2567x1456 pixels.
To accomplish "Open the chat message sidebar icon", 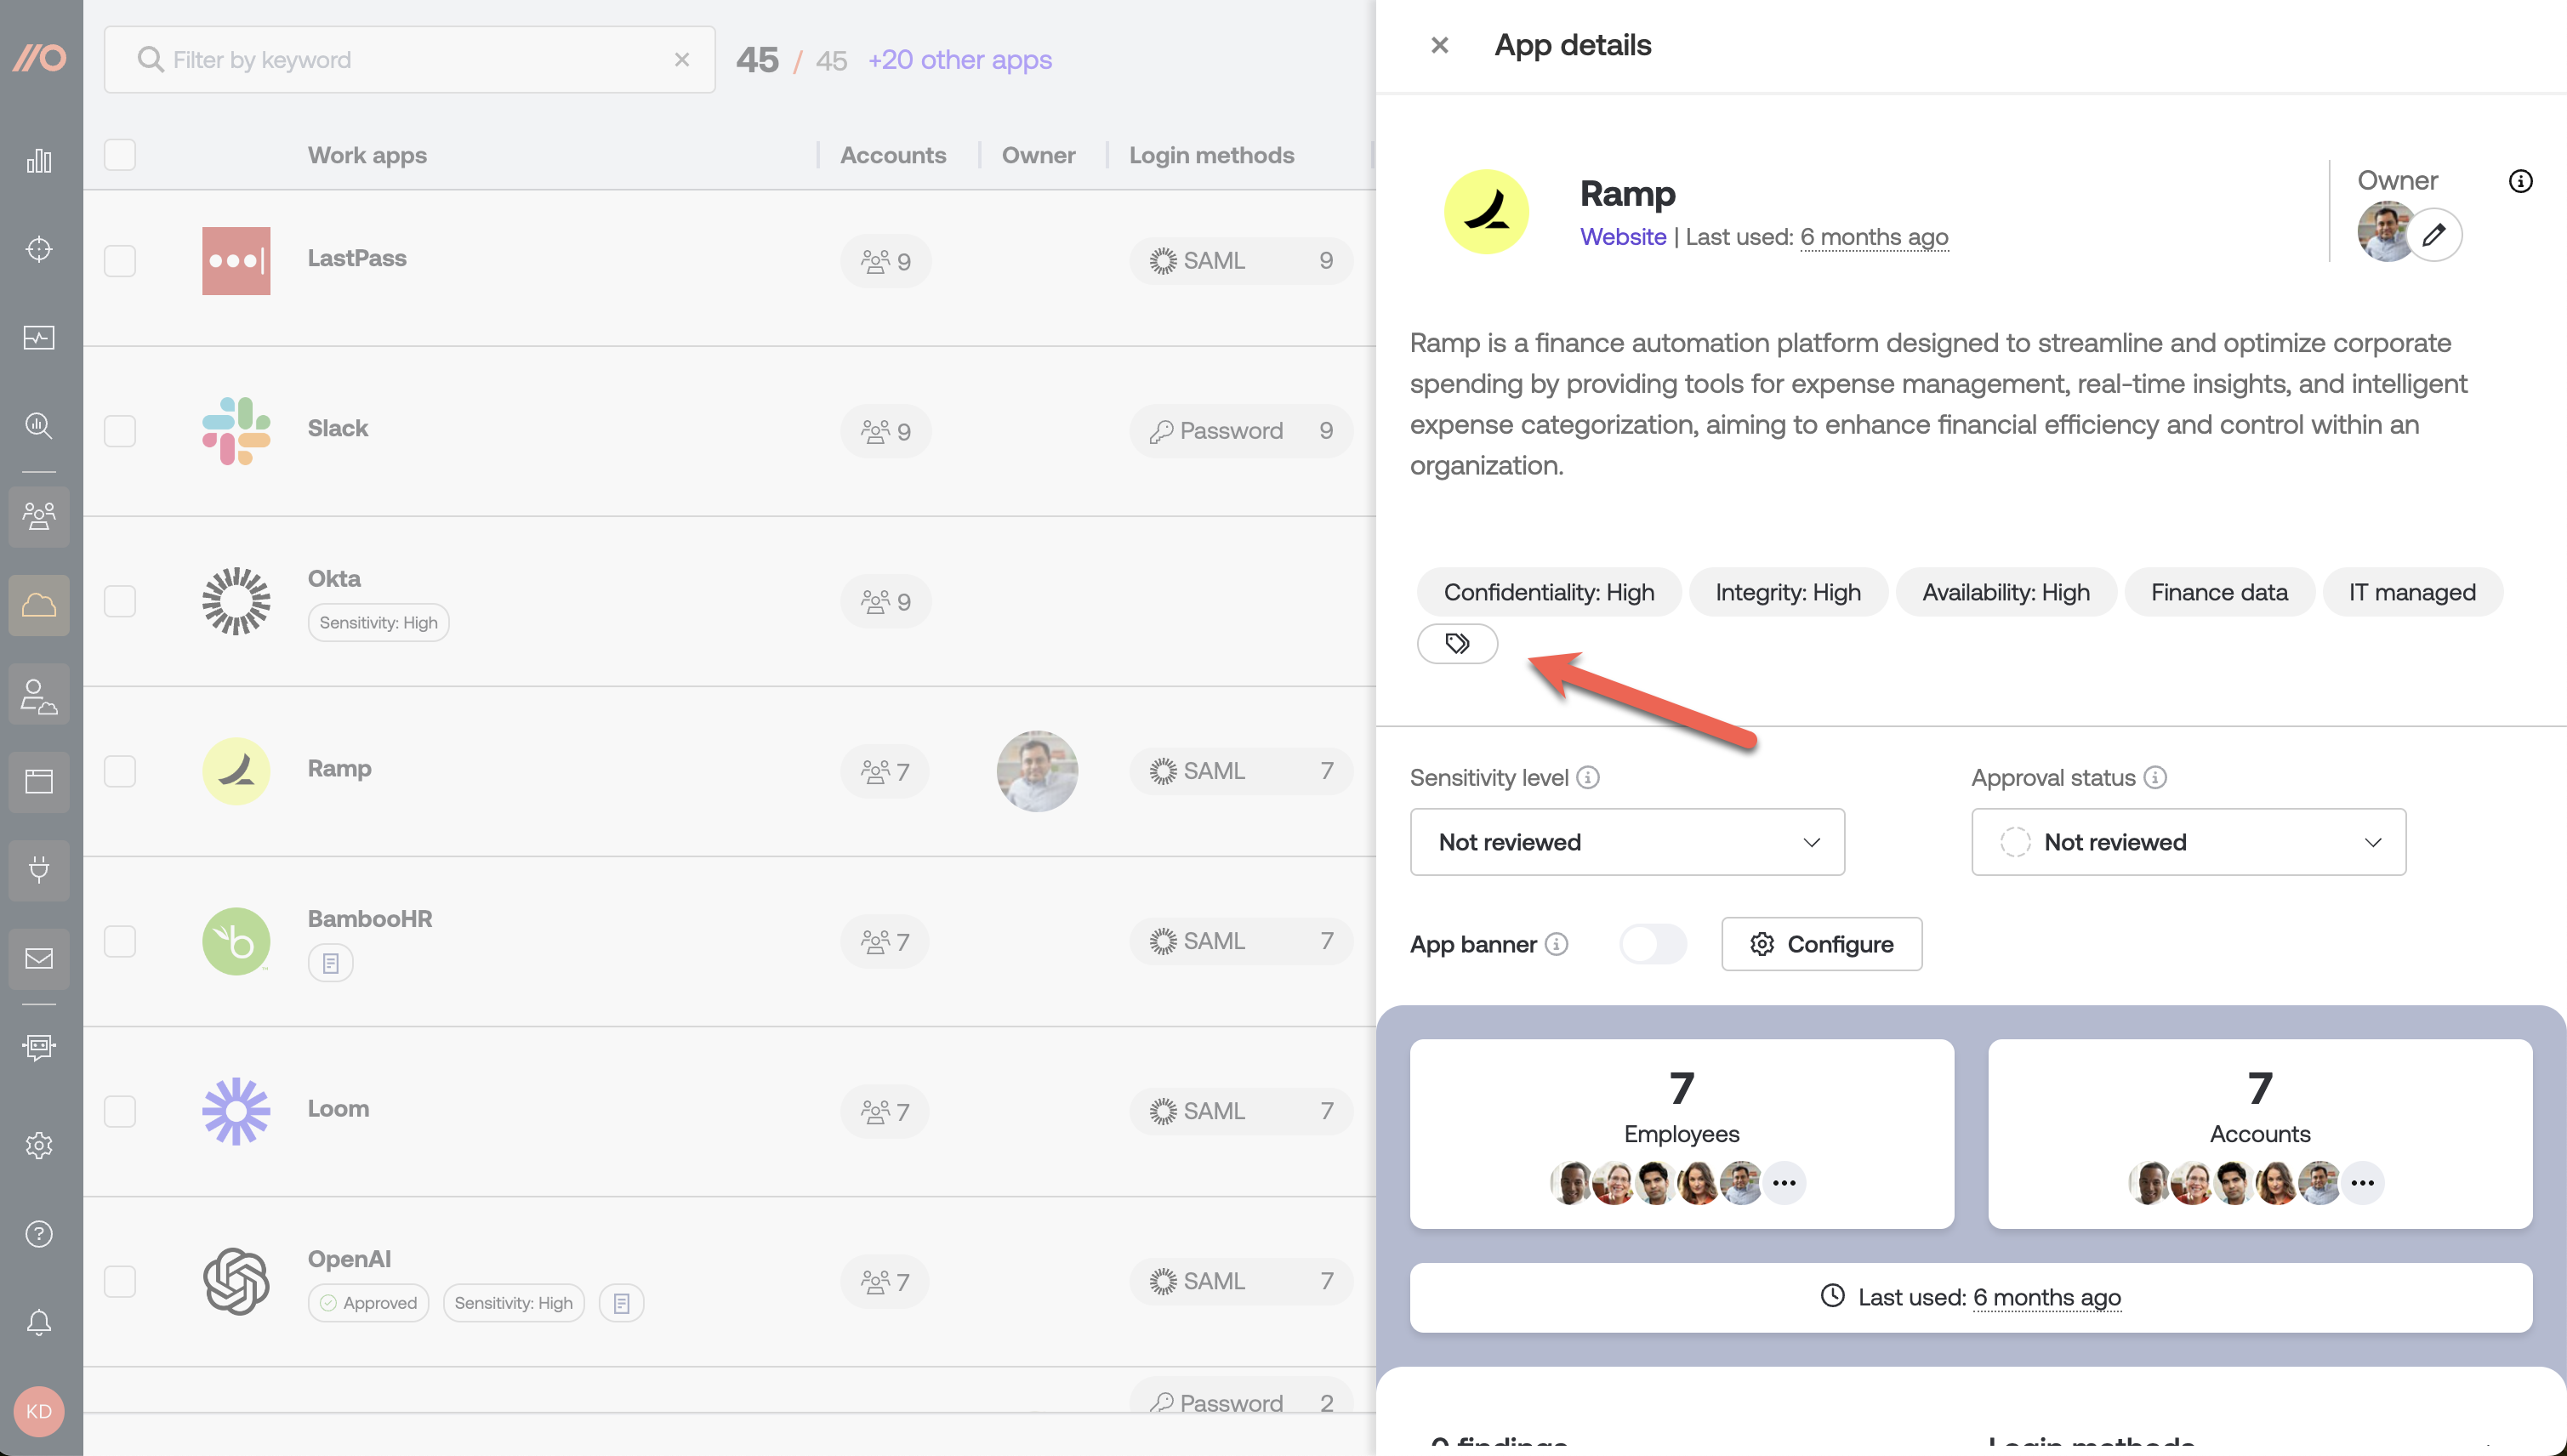I will pyautogui.click(x=39, y=1047).
